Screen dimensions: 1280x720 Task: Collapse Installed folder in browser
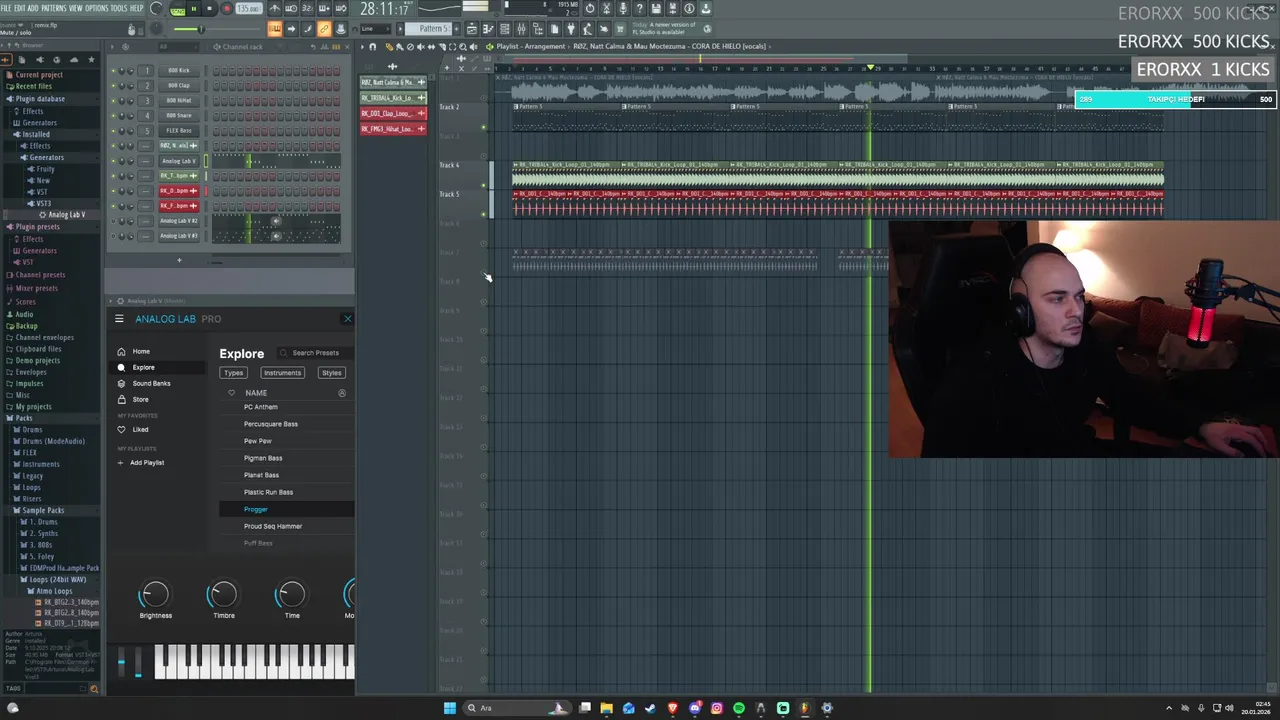click(35, 134)
